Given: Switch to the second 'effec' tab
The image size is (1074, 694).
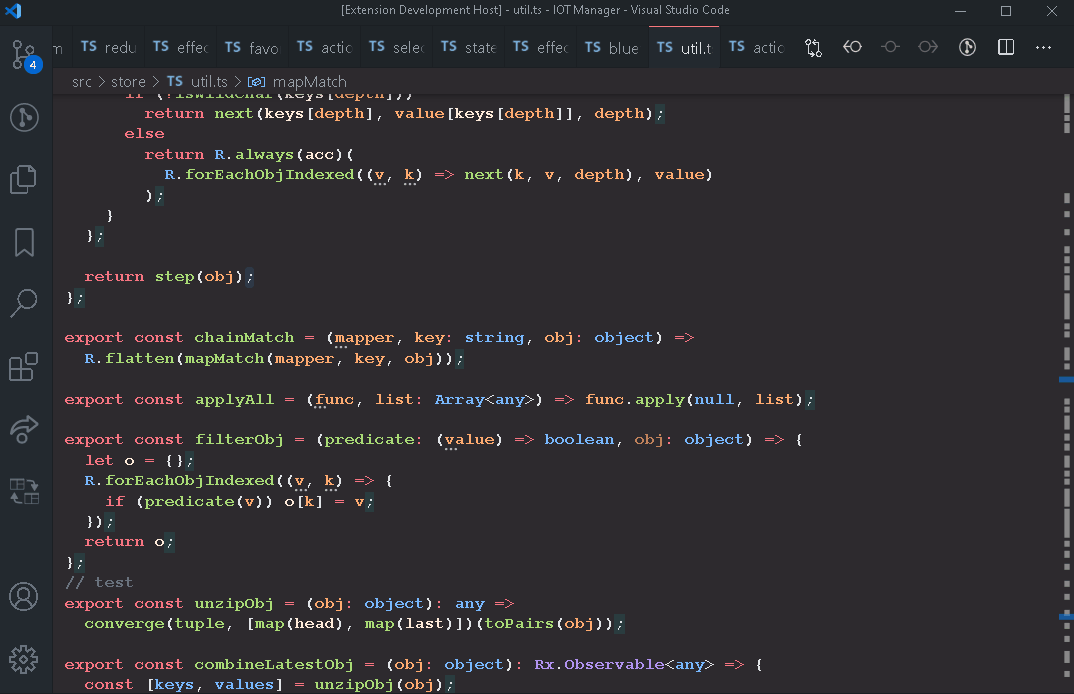Looking at the screenshot, I should pos(540,47).
